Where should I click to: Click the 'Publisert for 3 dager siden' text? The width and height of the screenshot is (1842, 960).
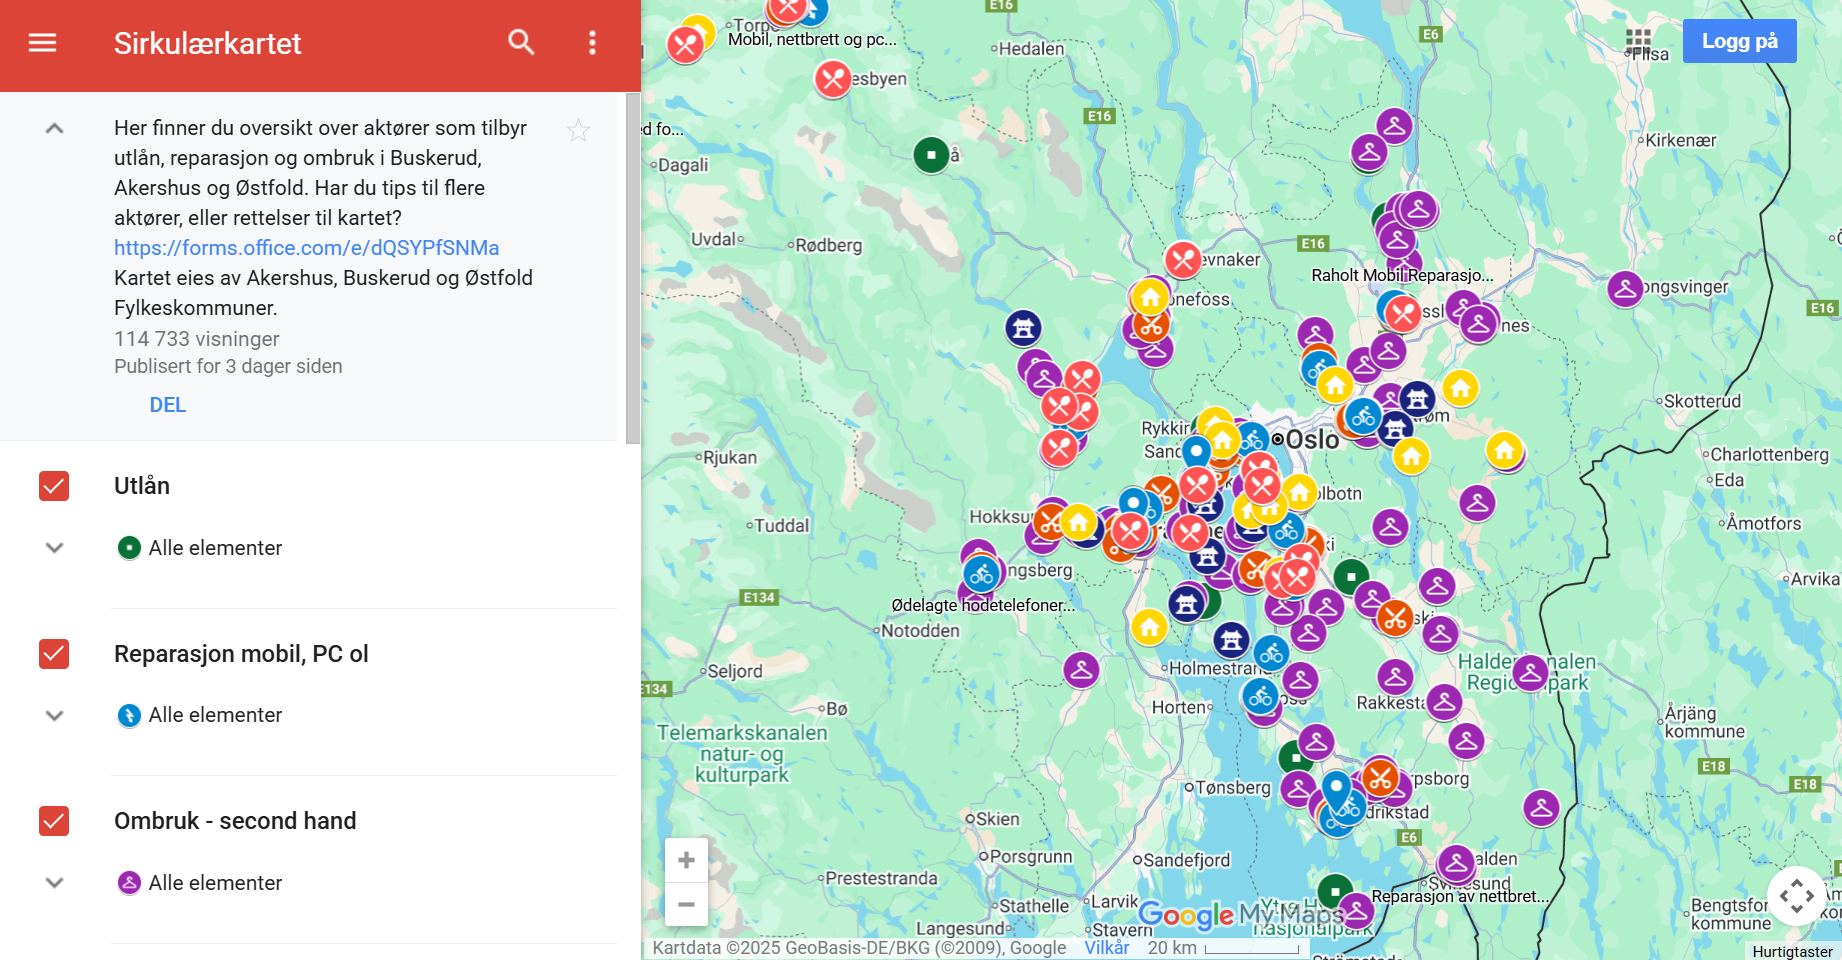[x=228, y=366]
